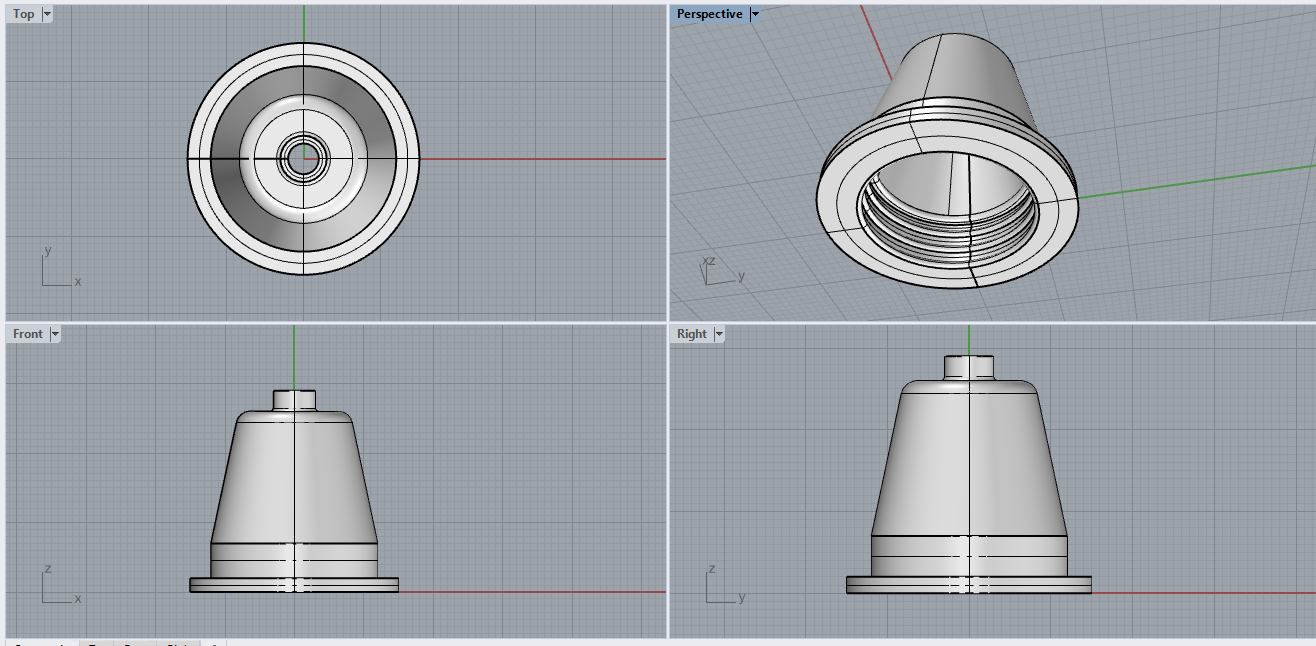Open the Front viewport dropdown arrow
The width and height of the screenshot is (1316, 646).
tap(55, 334)
